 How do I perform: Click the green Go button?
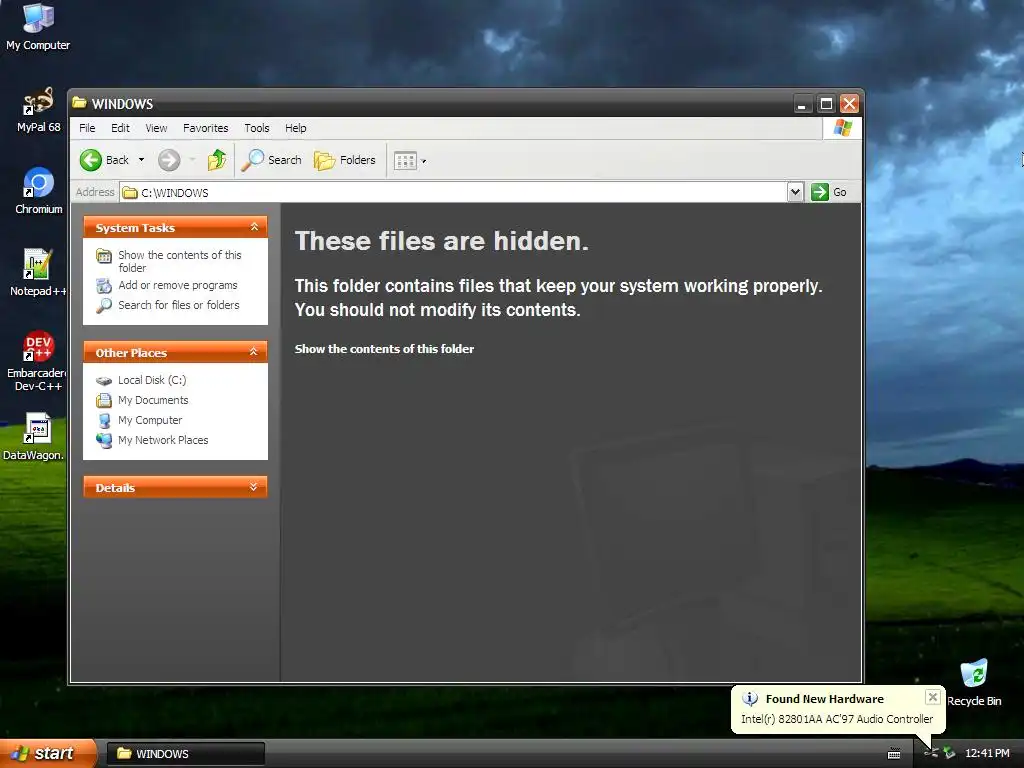pos(829,192)
